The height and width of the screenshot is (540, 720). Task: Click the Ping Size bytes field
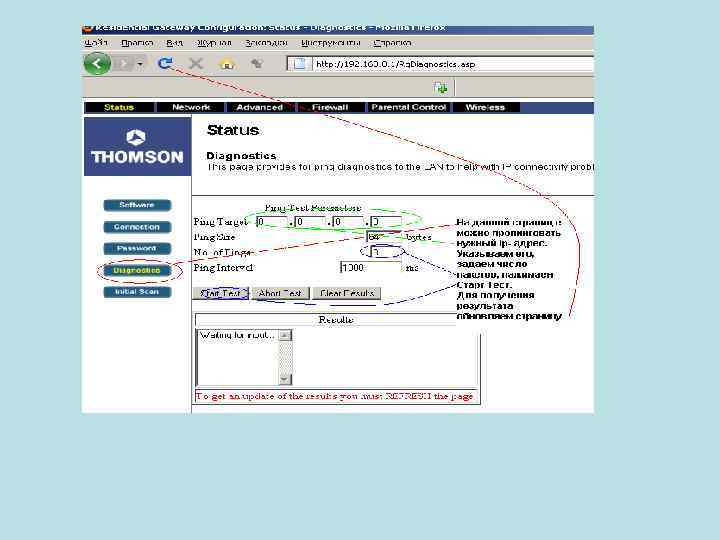click(384, 237)
